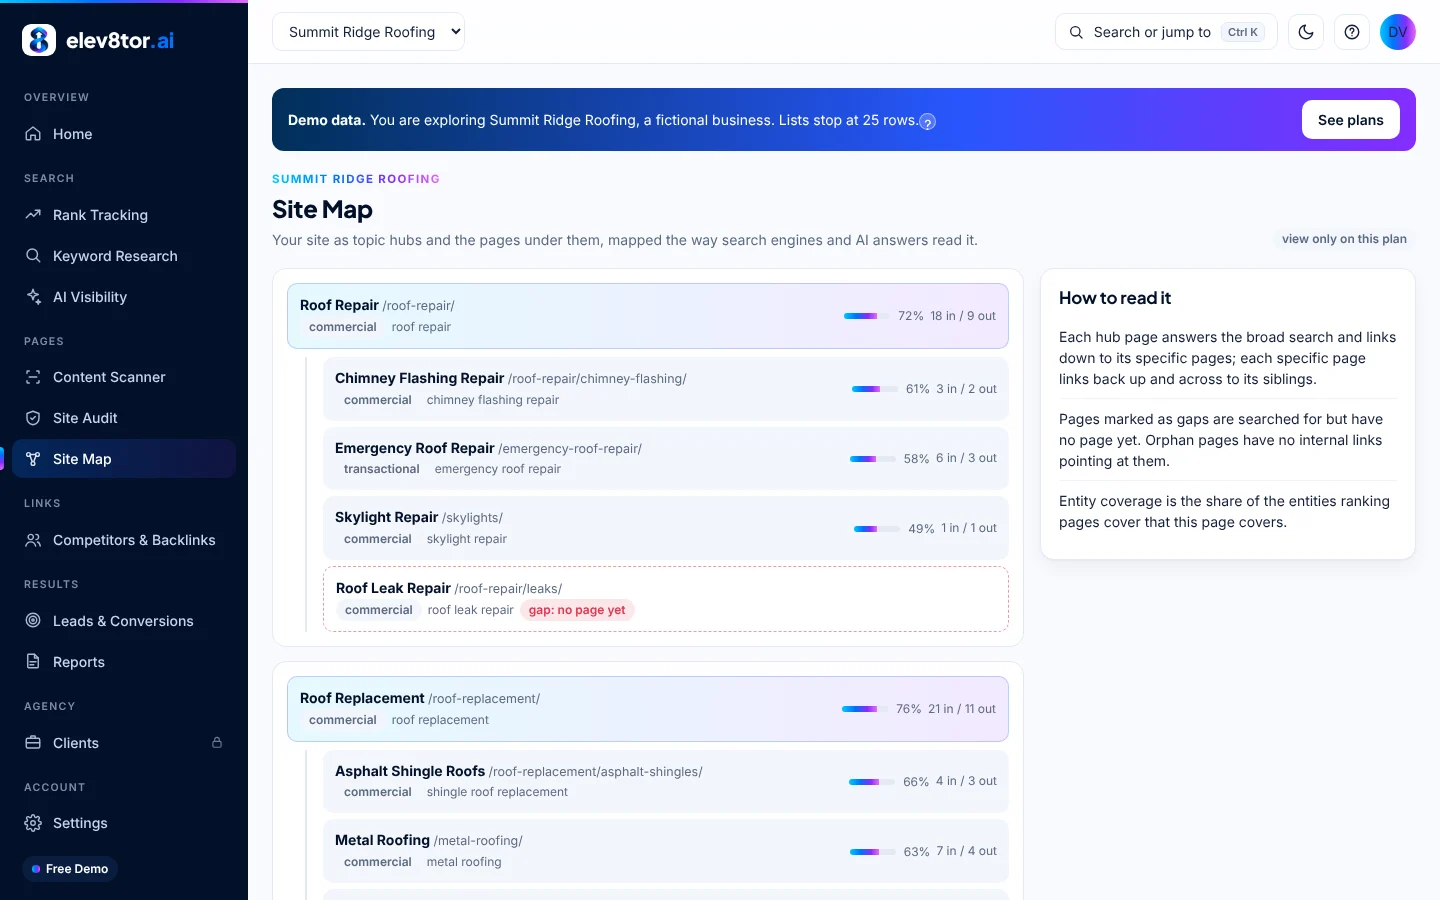Click the Keyword Research magnifier icon
This screenshot has height=900, width=1440.
click(33, 256)
